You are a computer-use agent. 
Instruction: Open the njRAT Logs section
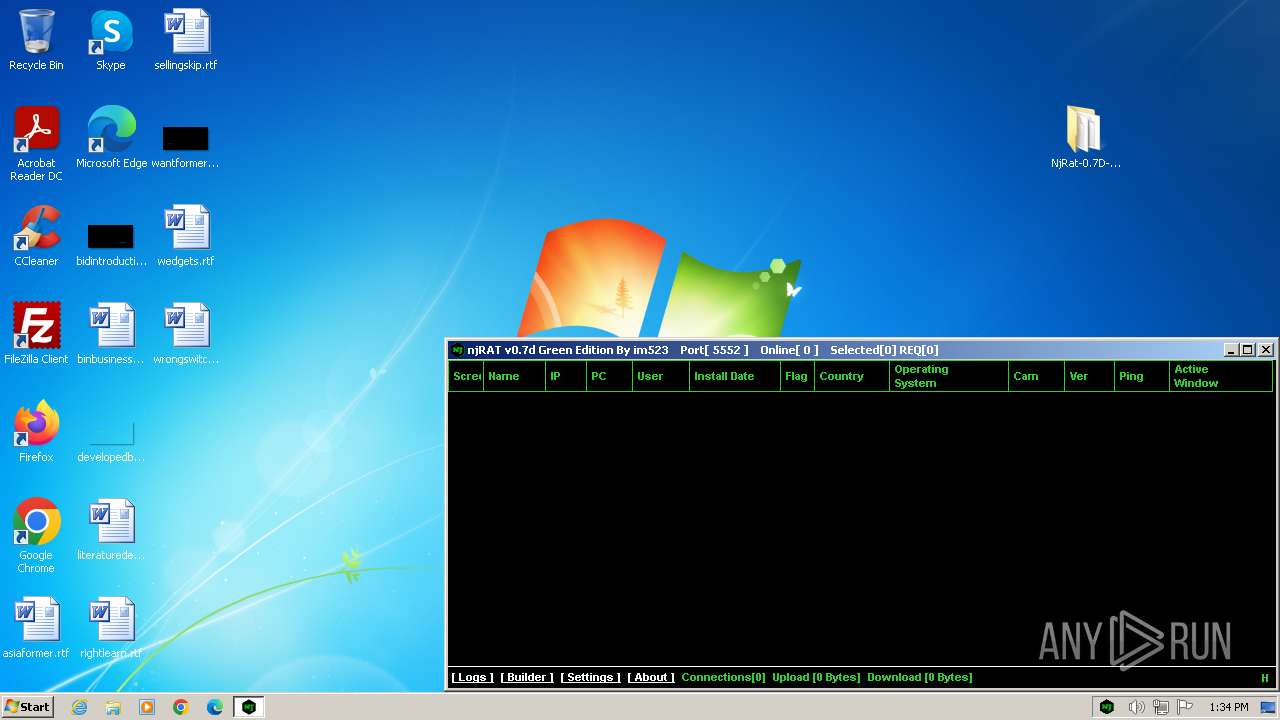[x=472, y=677]
